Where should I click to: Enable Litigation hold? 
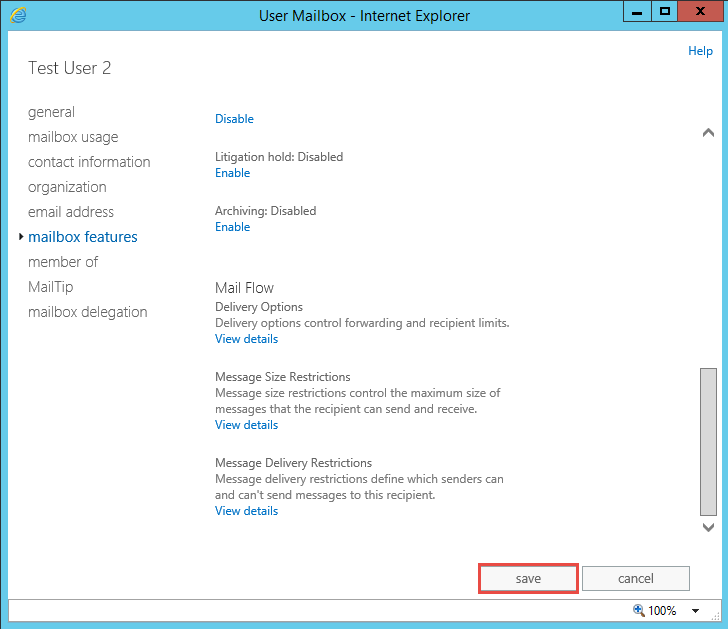[x=232, y=173]
